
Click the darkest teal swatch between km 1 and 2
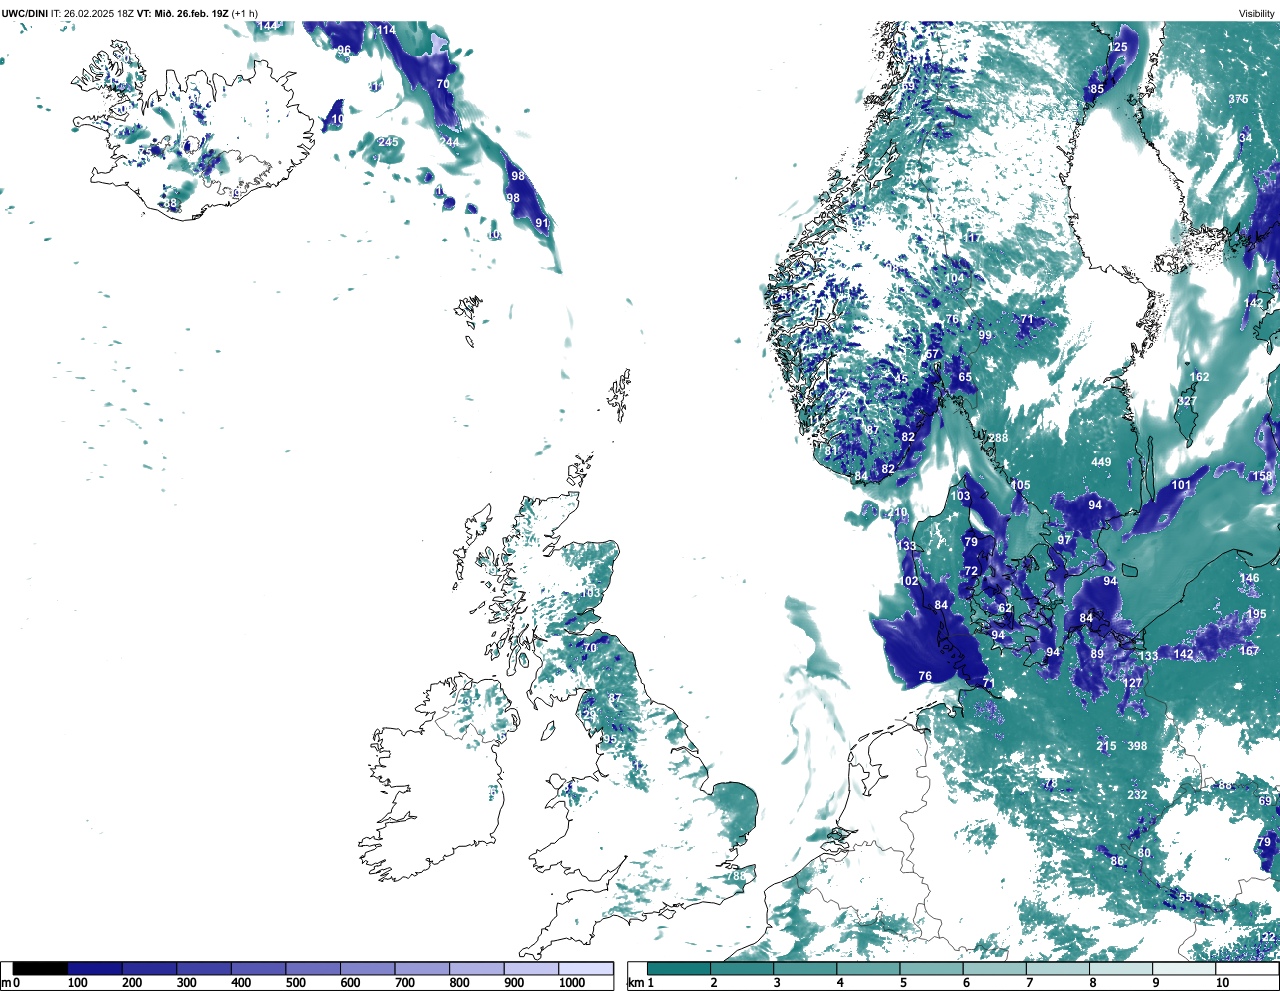(x=679, y=968)
